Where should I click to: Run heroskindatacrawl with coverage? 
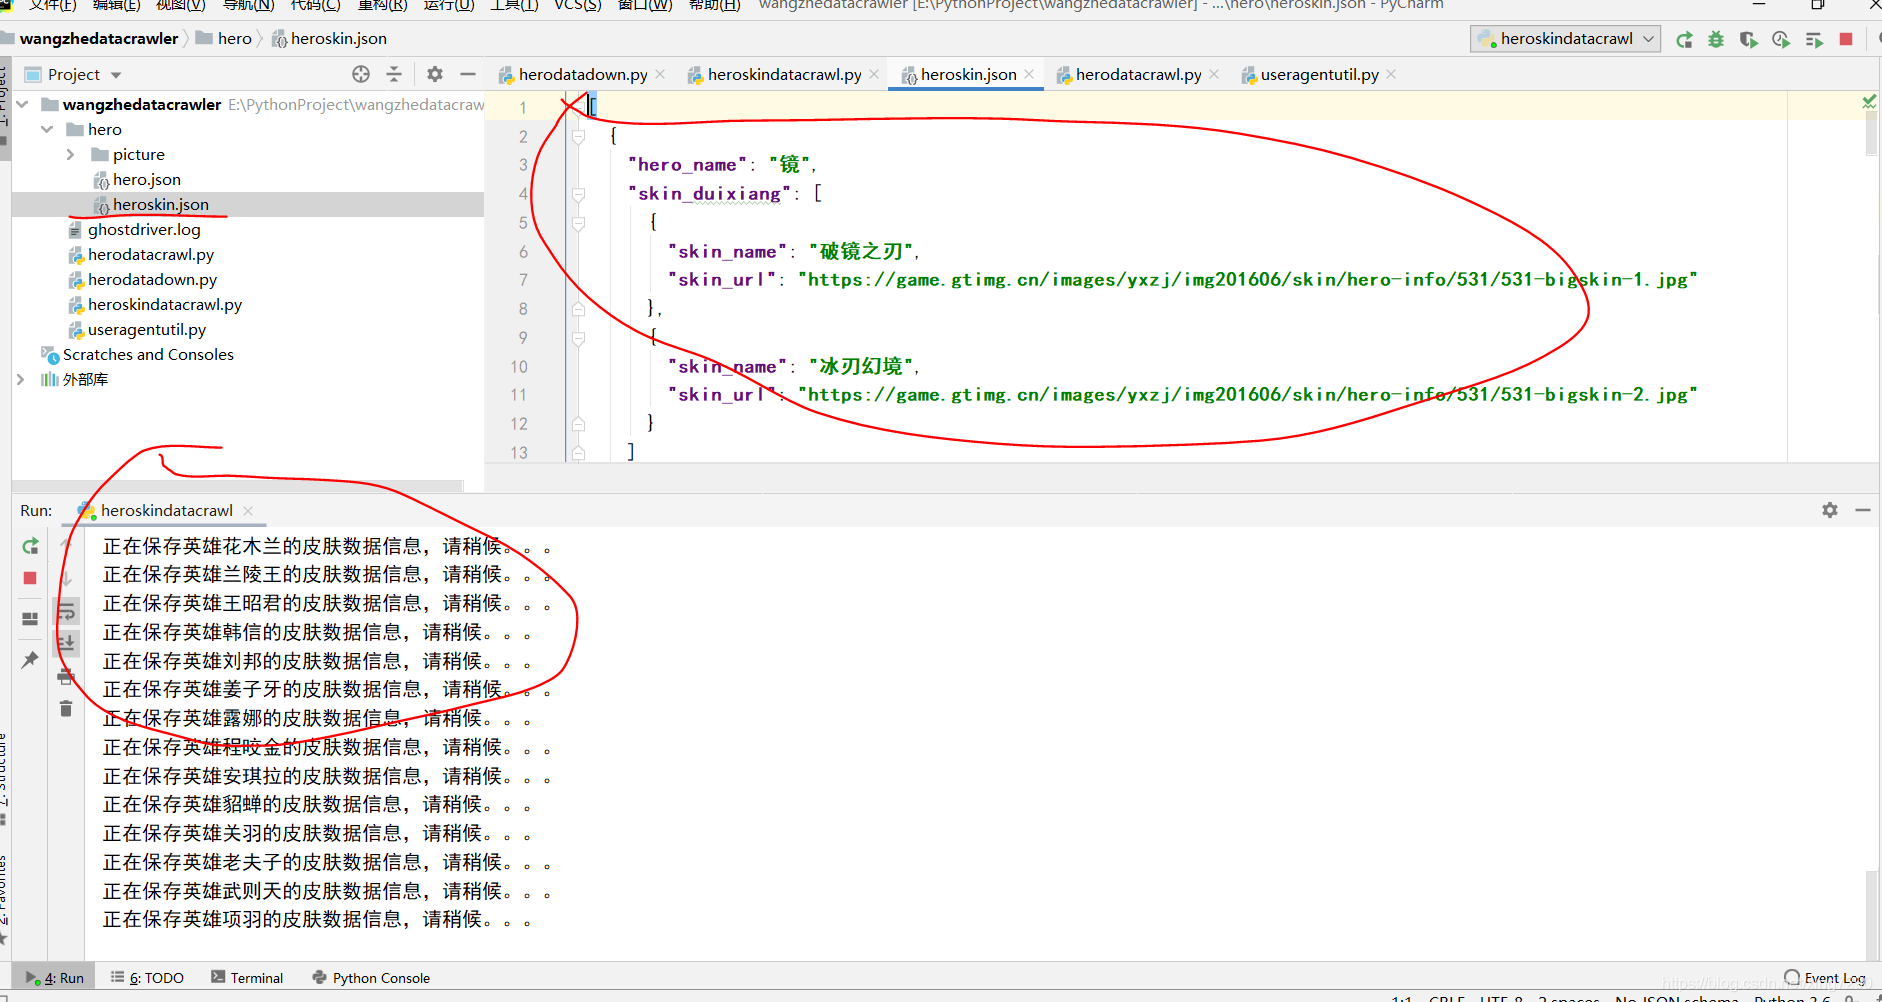[x=1748, y=39]
